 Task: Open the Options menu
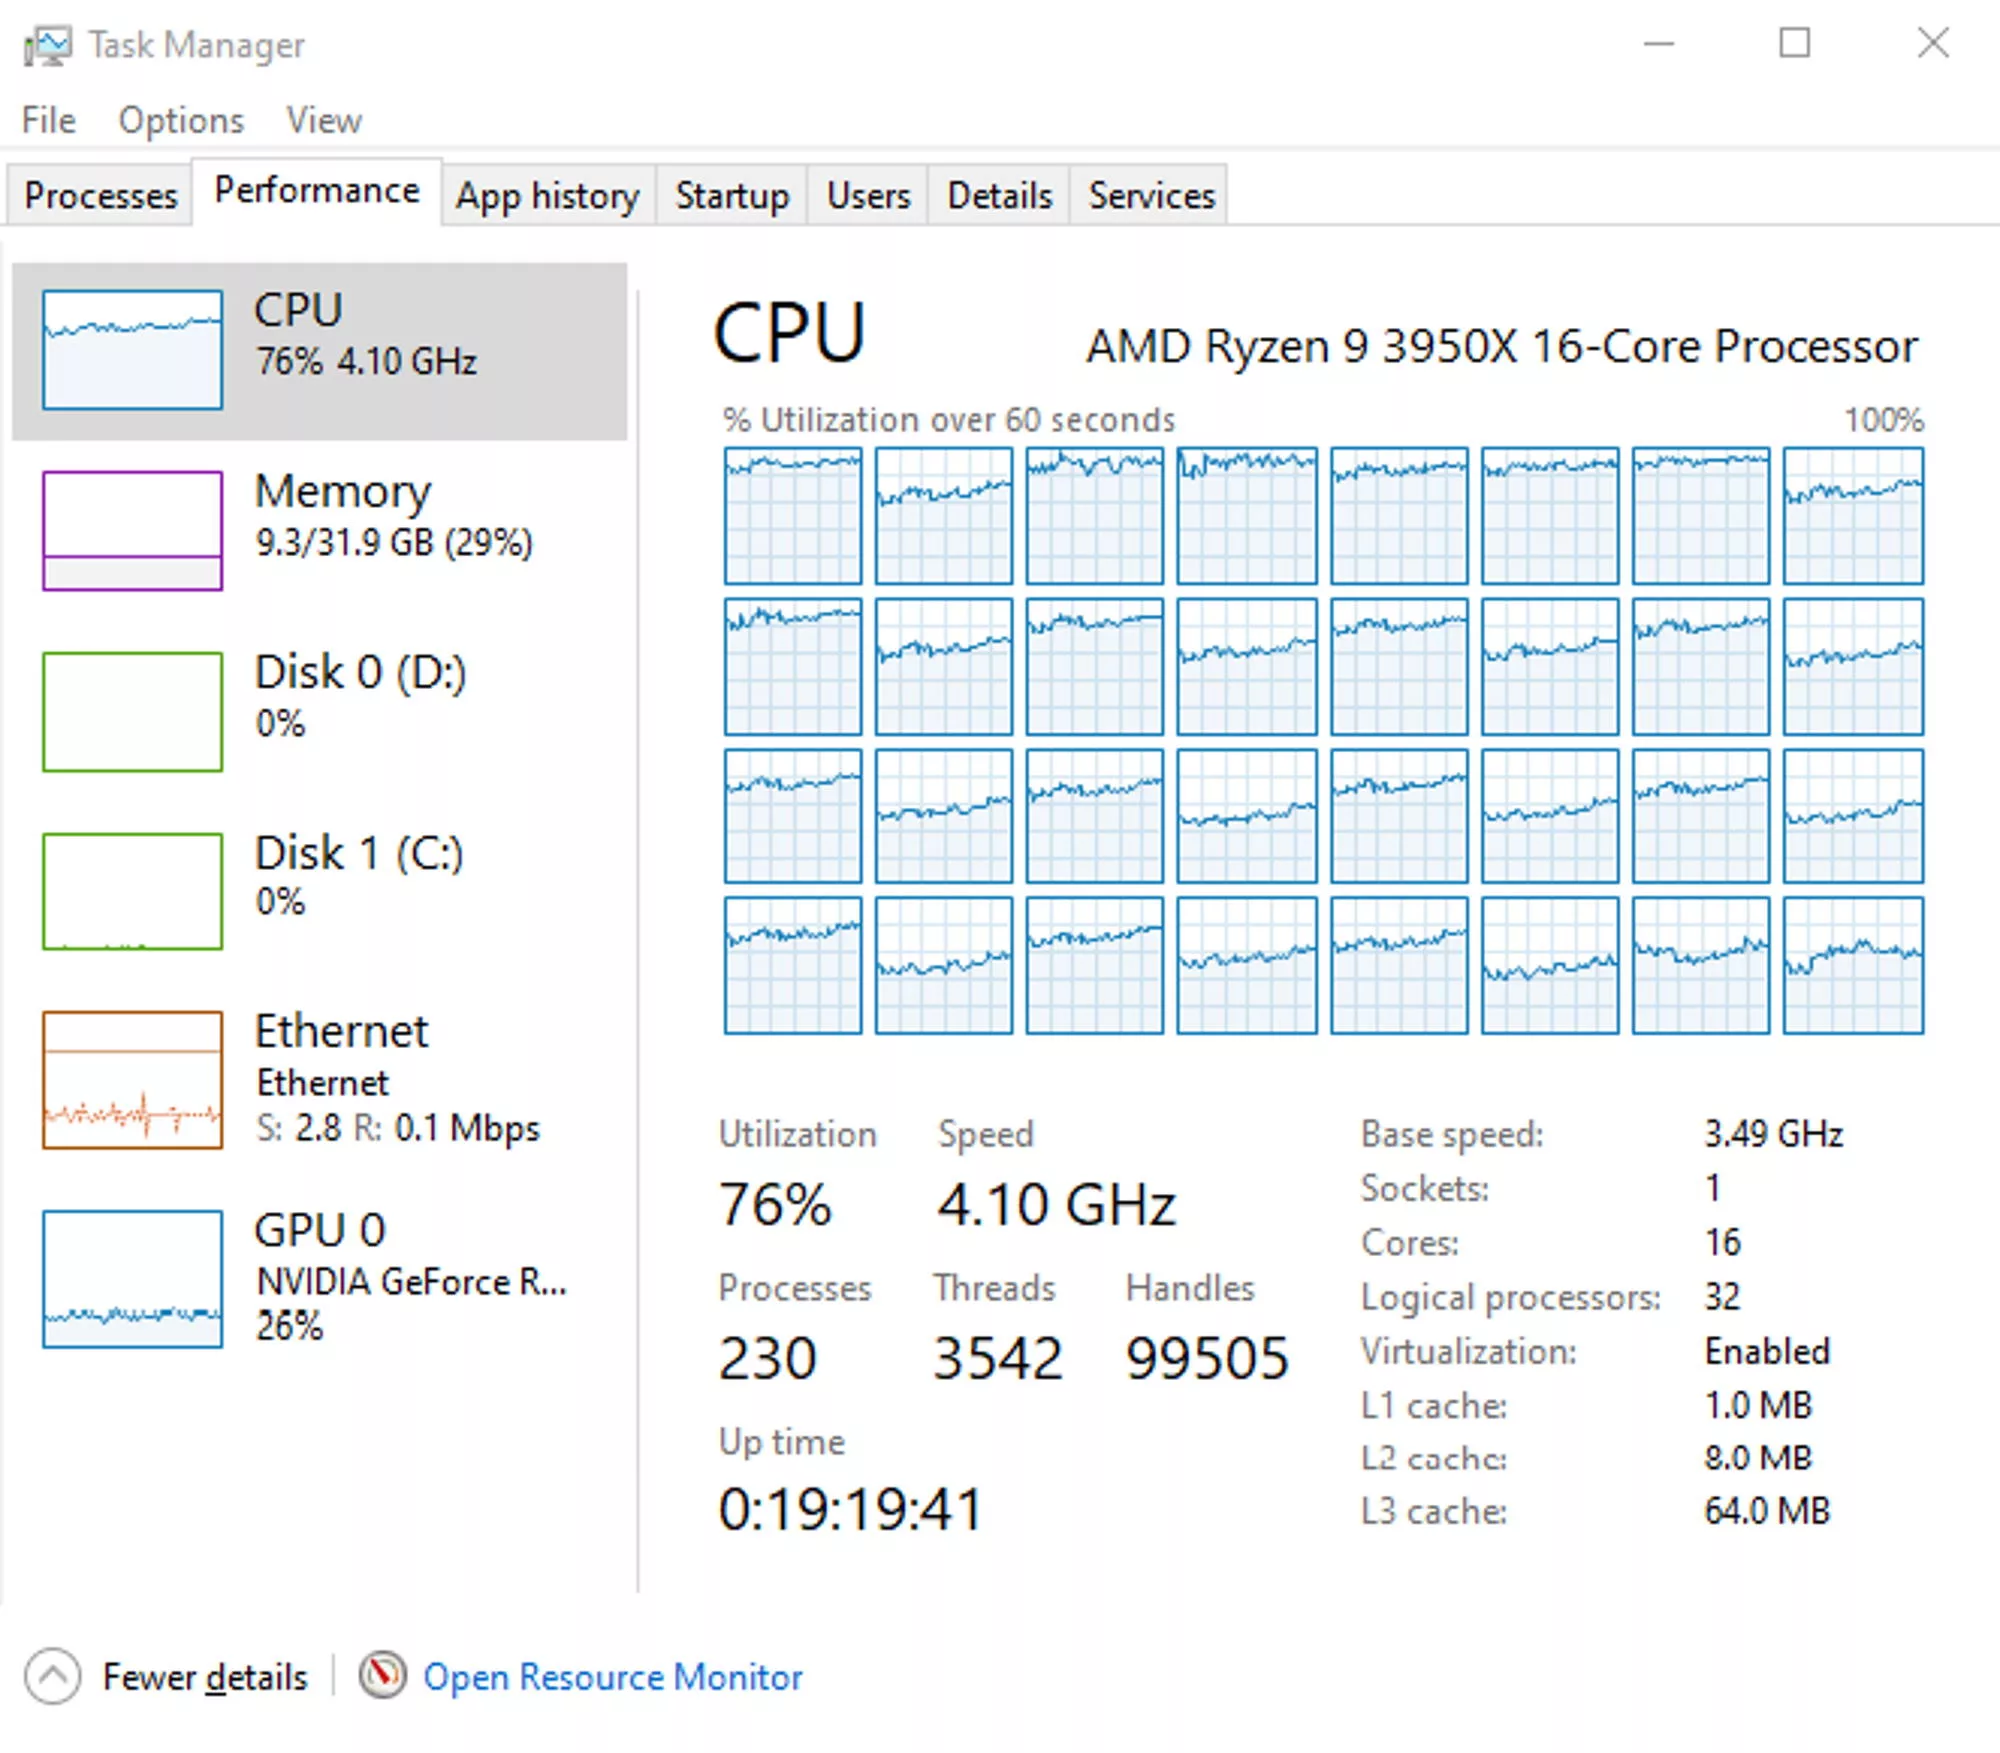coord(181,120)
